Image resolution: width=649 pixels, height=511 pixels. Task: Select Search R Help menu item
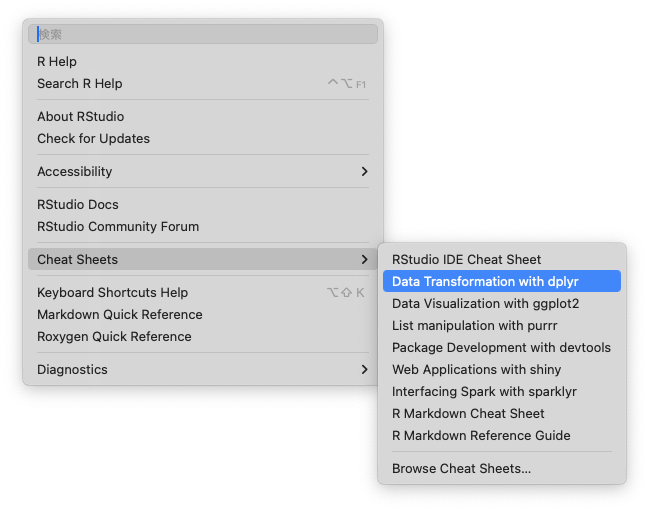[80, 84]
